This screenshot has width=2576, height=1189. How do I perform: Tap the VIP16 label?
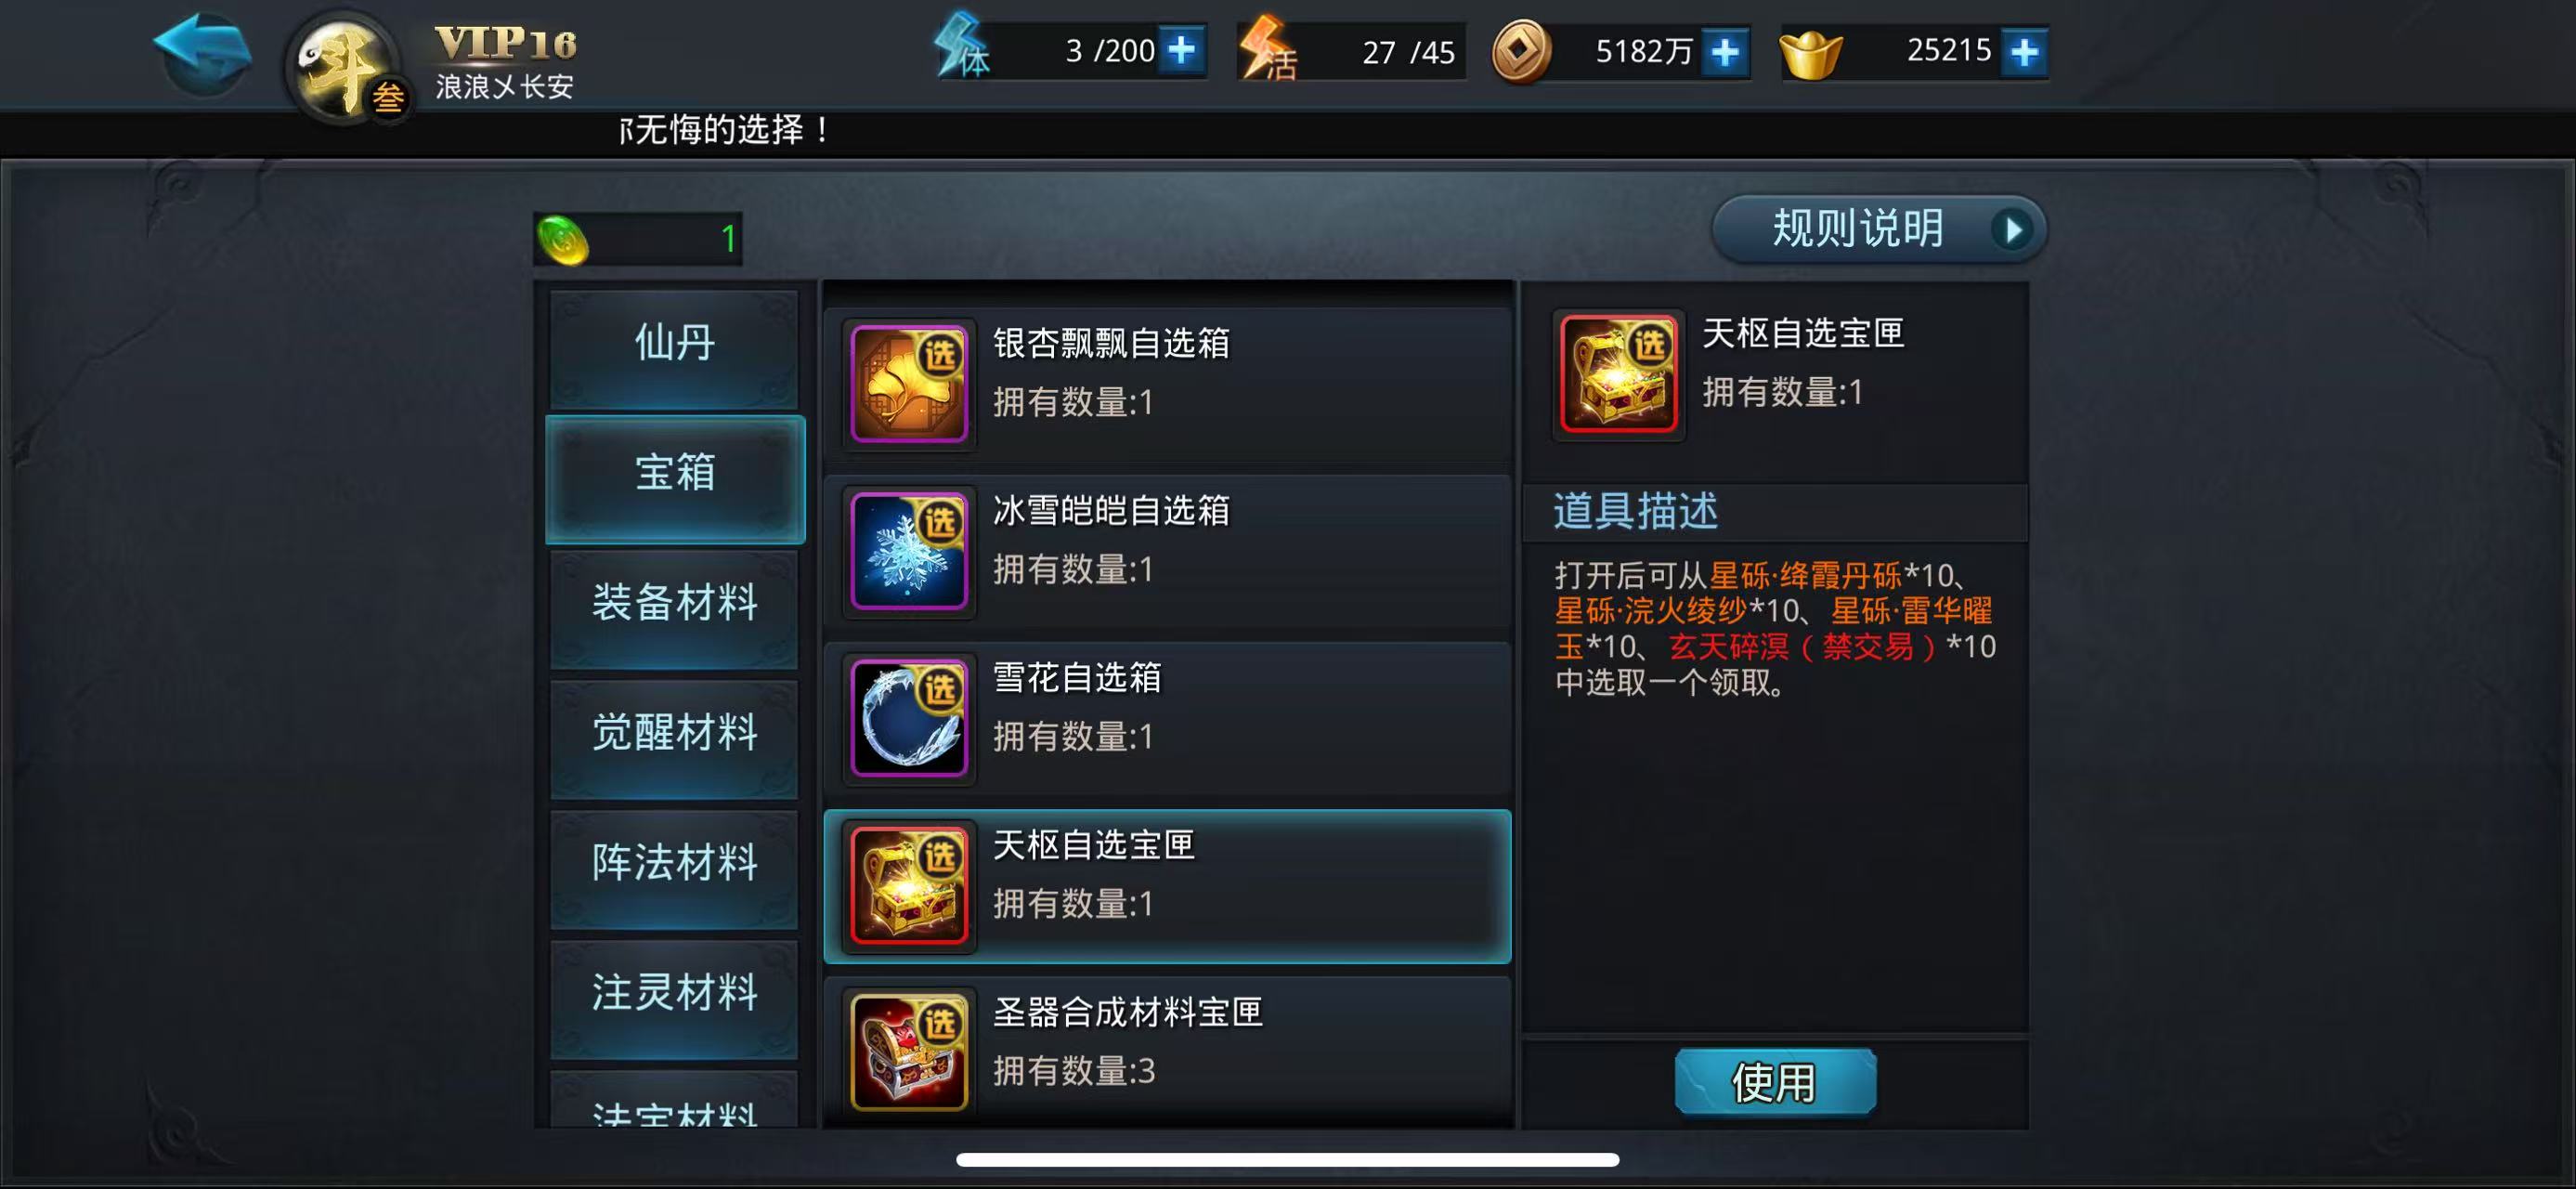pyautogui.click(x=505, y=44)
